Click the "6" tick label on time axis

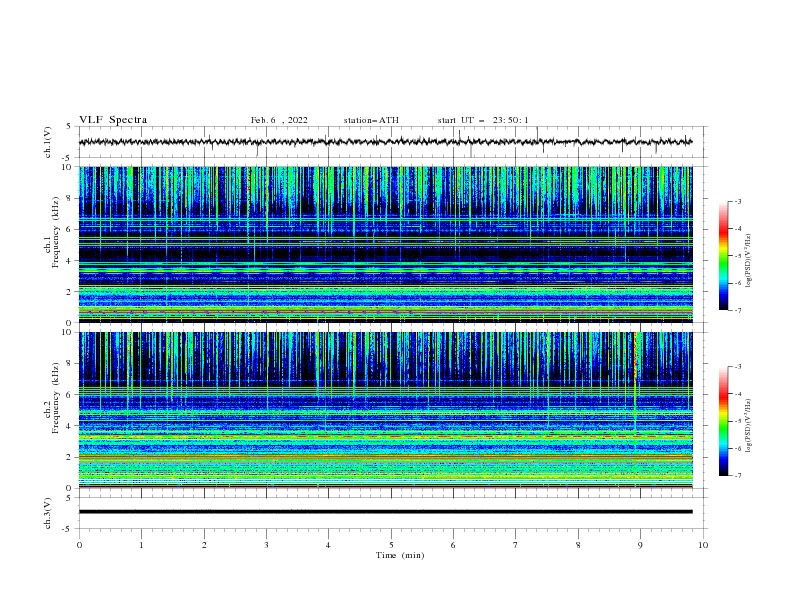click(x=453, y=545)
